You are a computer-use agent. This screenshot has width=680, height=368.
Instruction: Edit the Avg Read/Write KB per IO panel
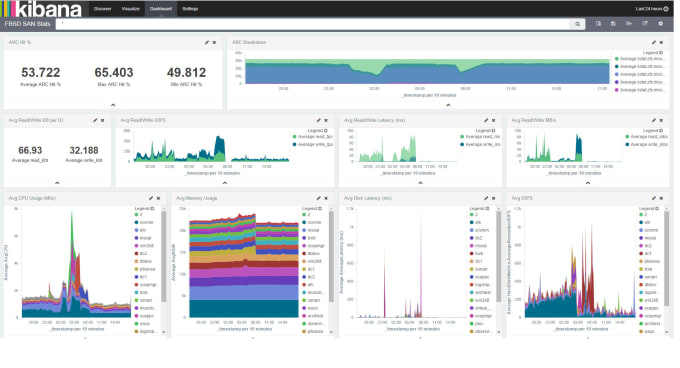point(95,120)
